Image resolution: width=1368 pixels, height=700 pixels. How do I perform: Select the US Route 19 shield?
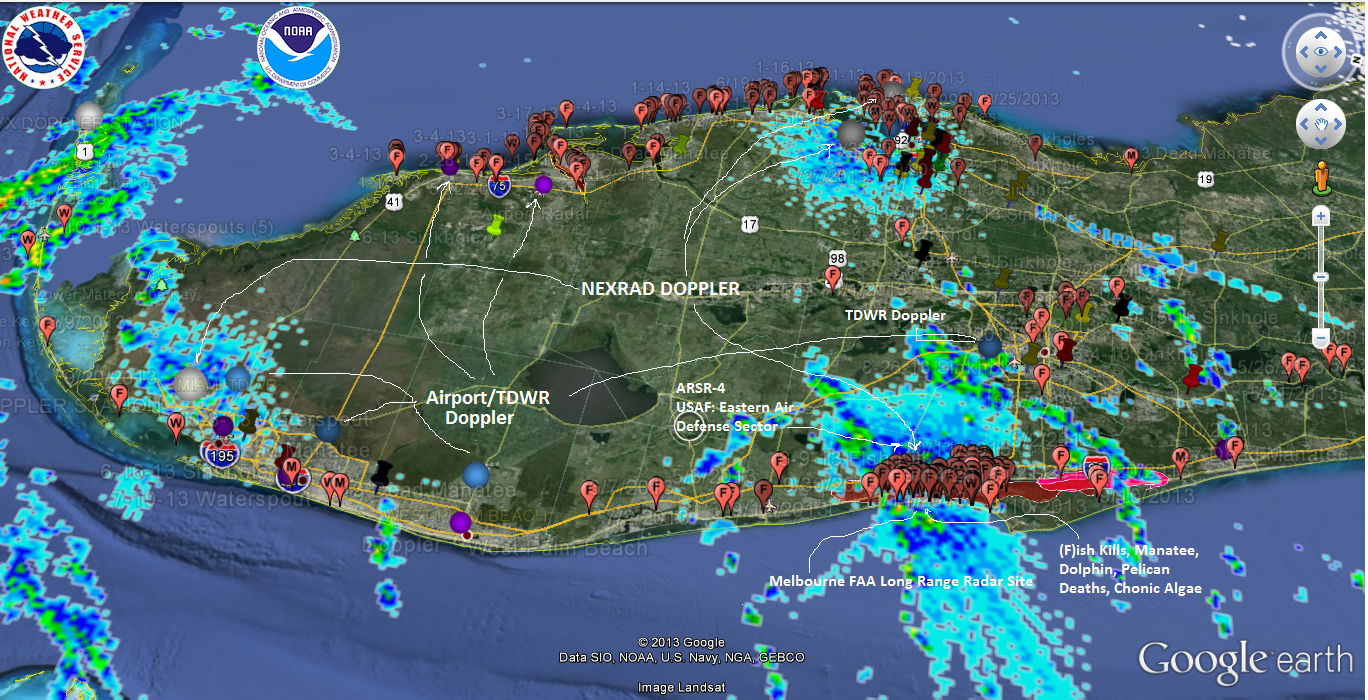click(1206, 179)
